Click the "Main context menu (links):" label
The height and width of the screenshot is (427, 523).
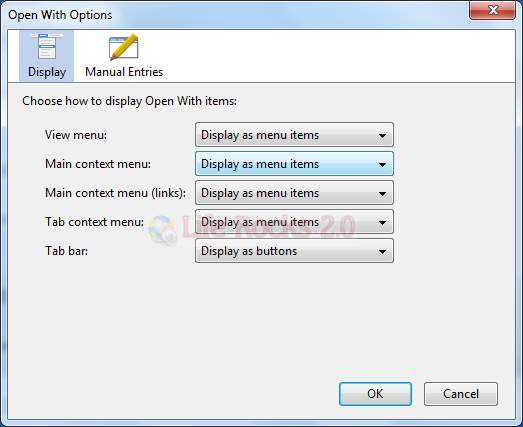click(x=115, y=193)
